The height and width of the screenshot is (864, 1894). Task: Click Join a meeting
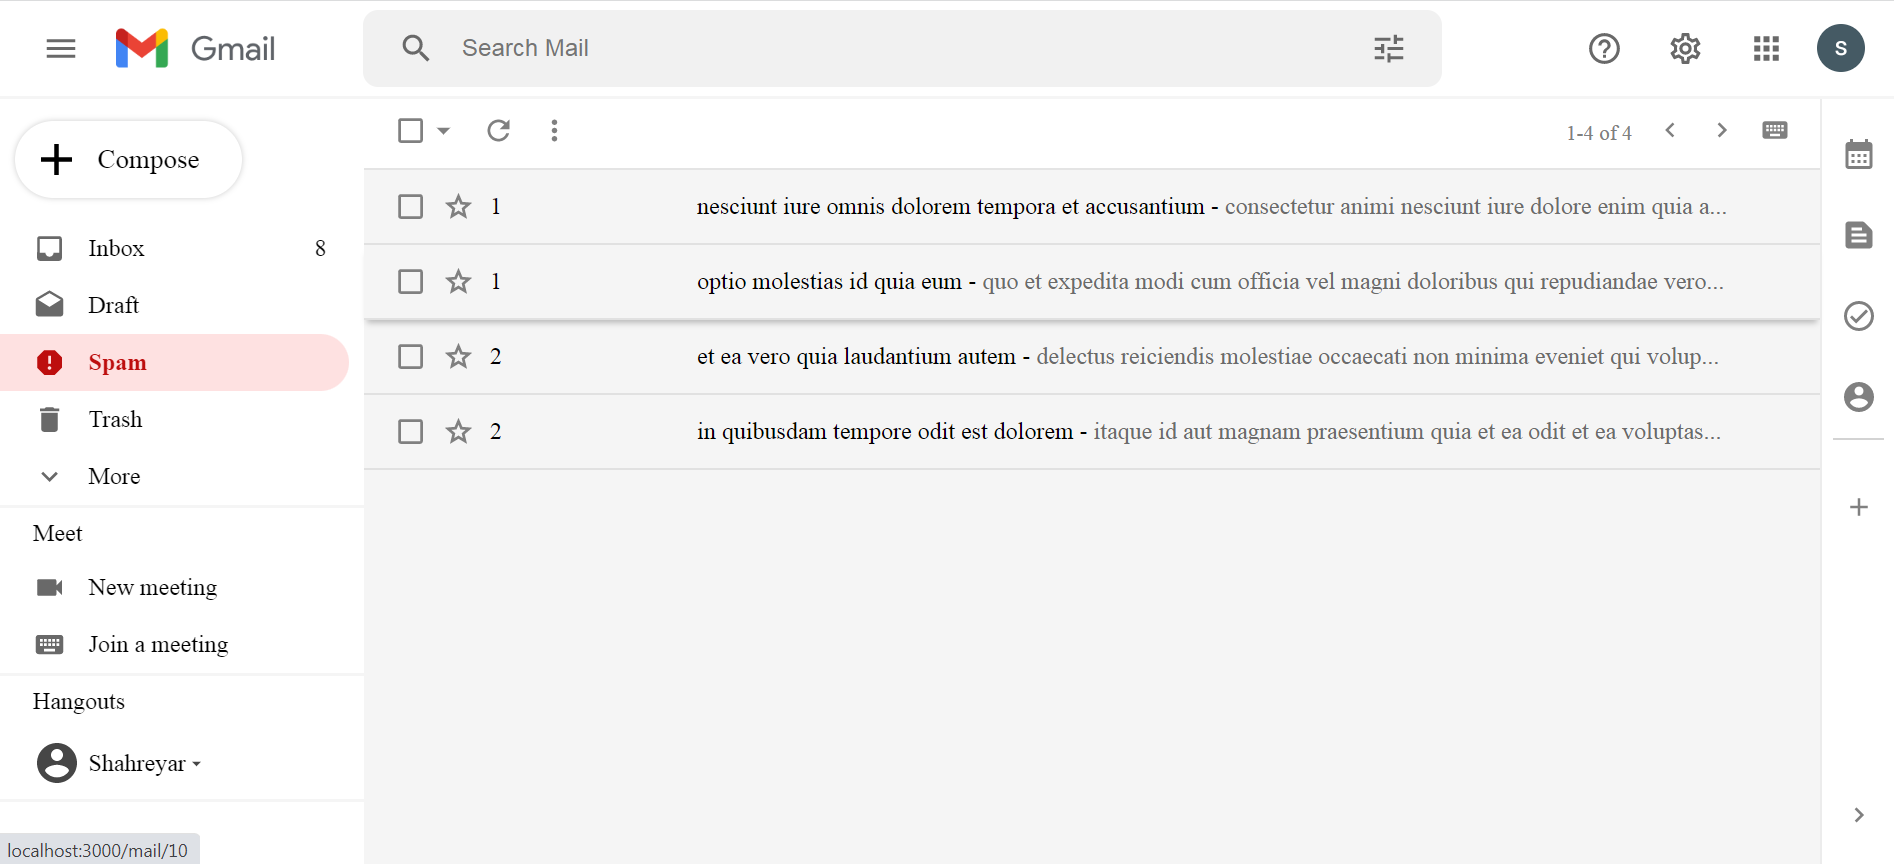tap(157, 644)
